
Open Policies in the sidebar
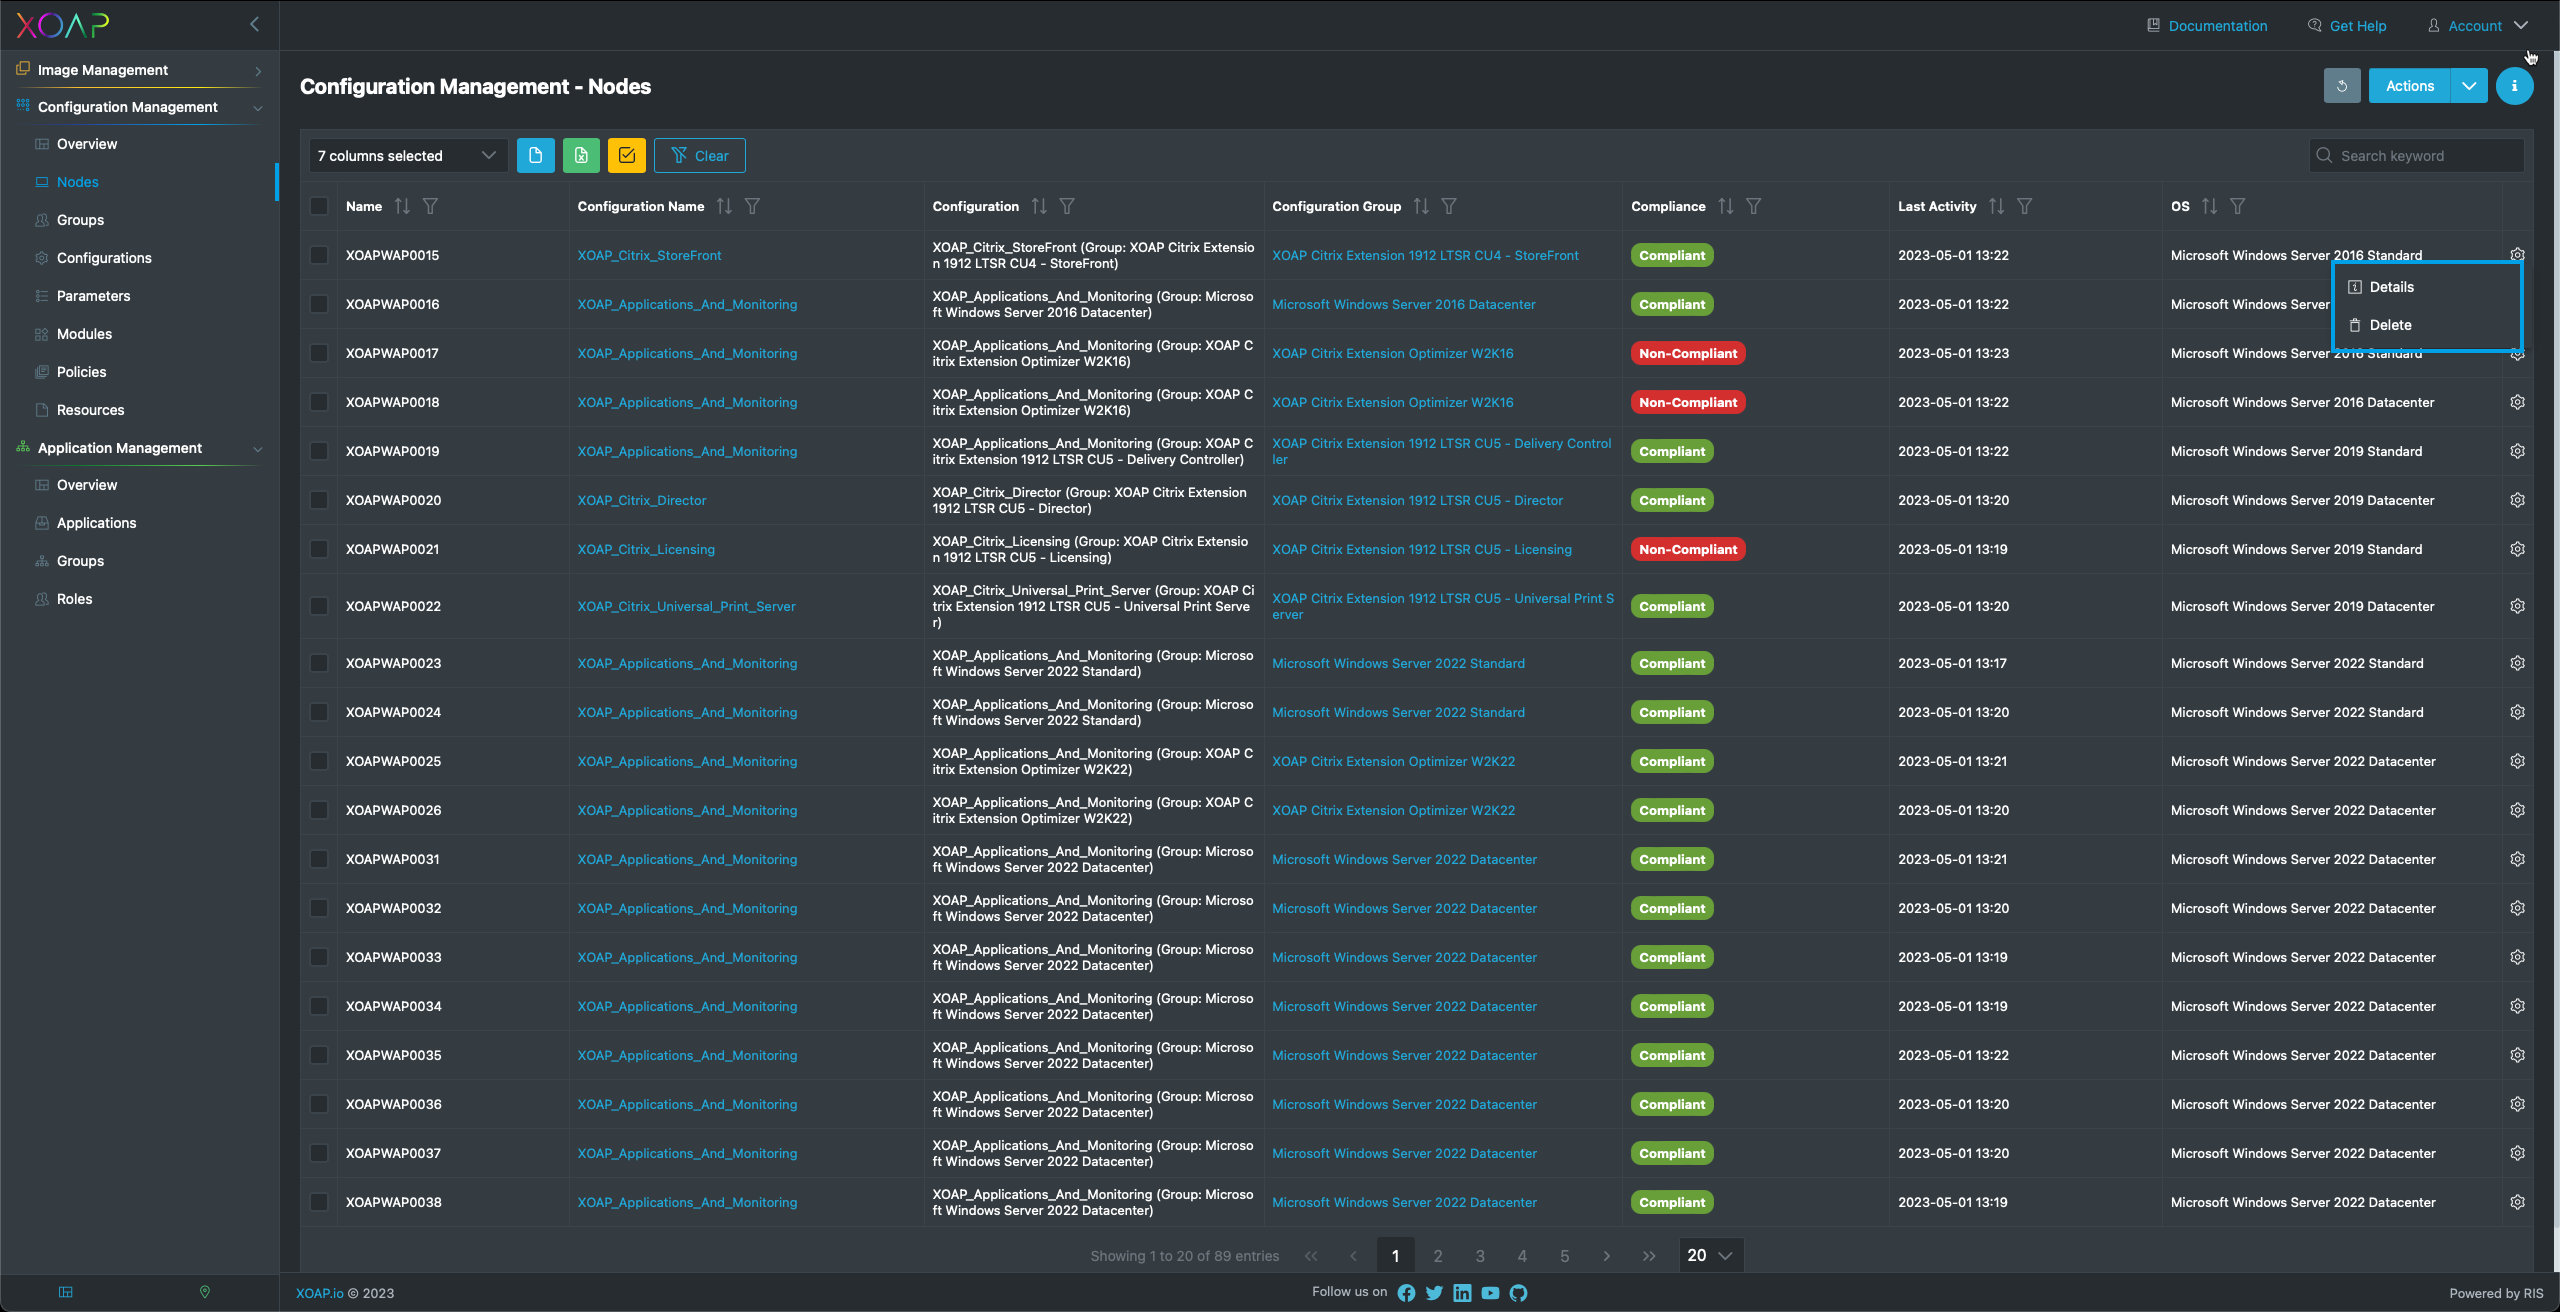point(81,372)
